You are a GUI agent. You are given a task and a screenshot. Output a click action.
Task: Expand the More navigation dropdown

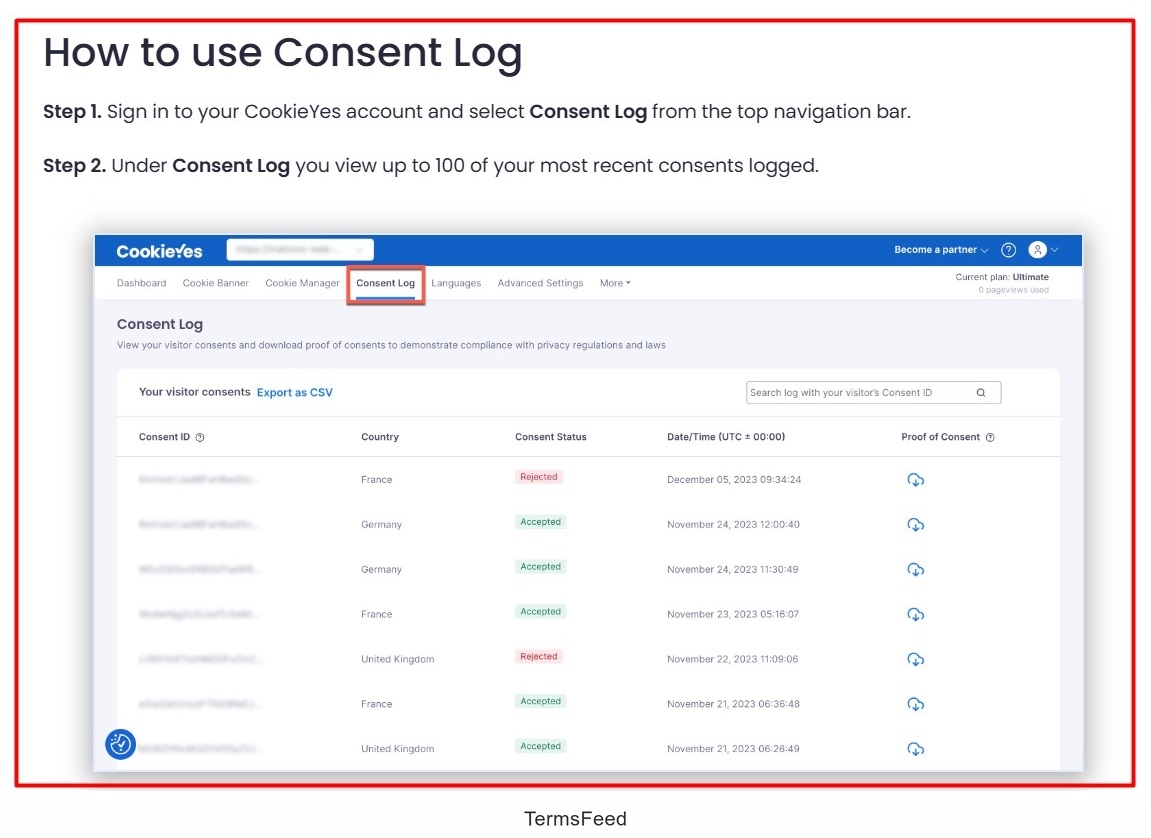pos(615,283)
